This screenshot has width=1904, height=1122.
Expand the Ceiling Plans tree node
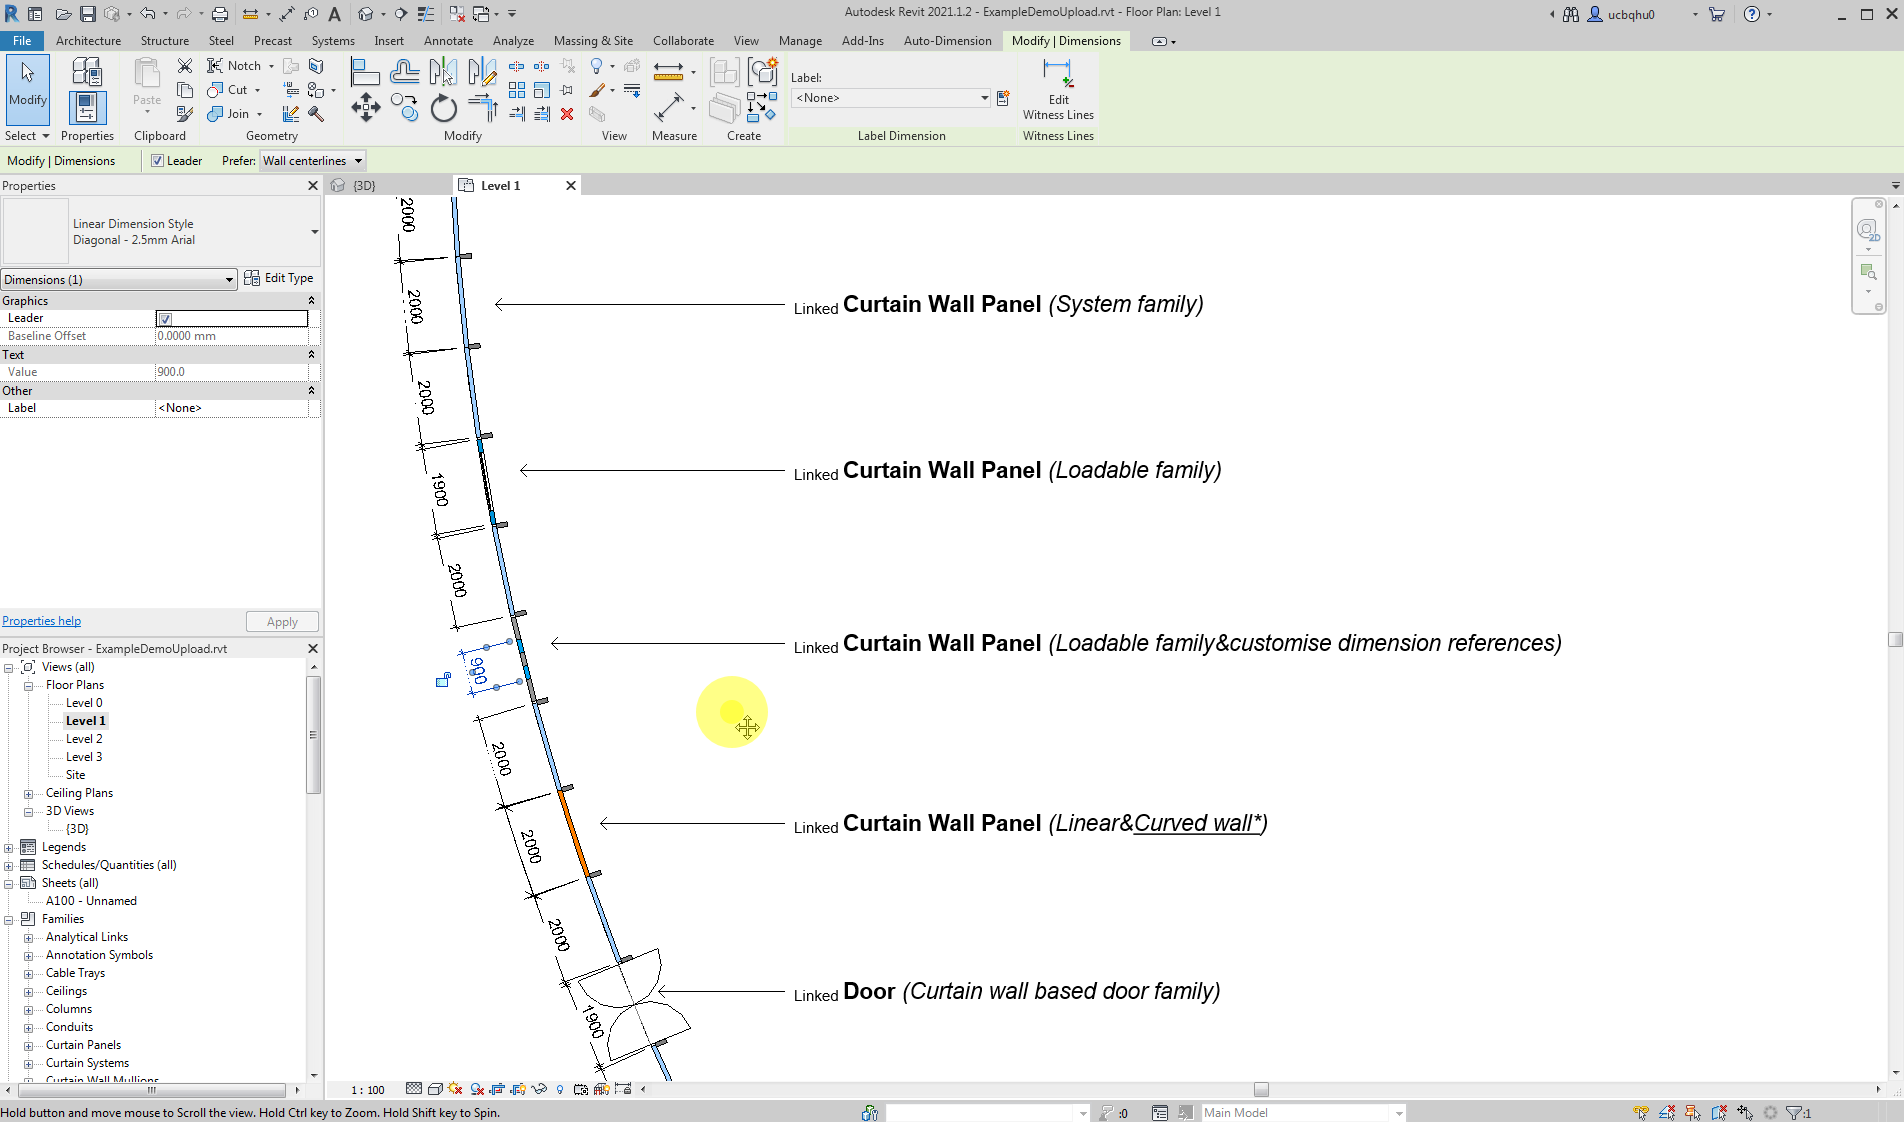point(29,794)
